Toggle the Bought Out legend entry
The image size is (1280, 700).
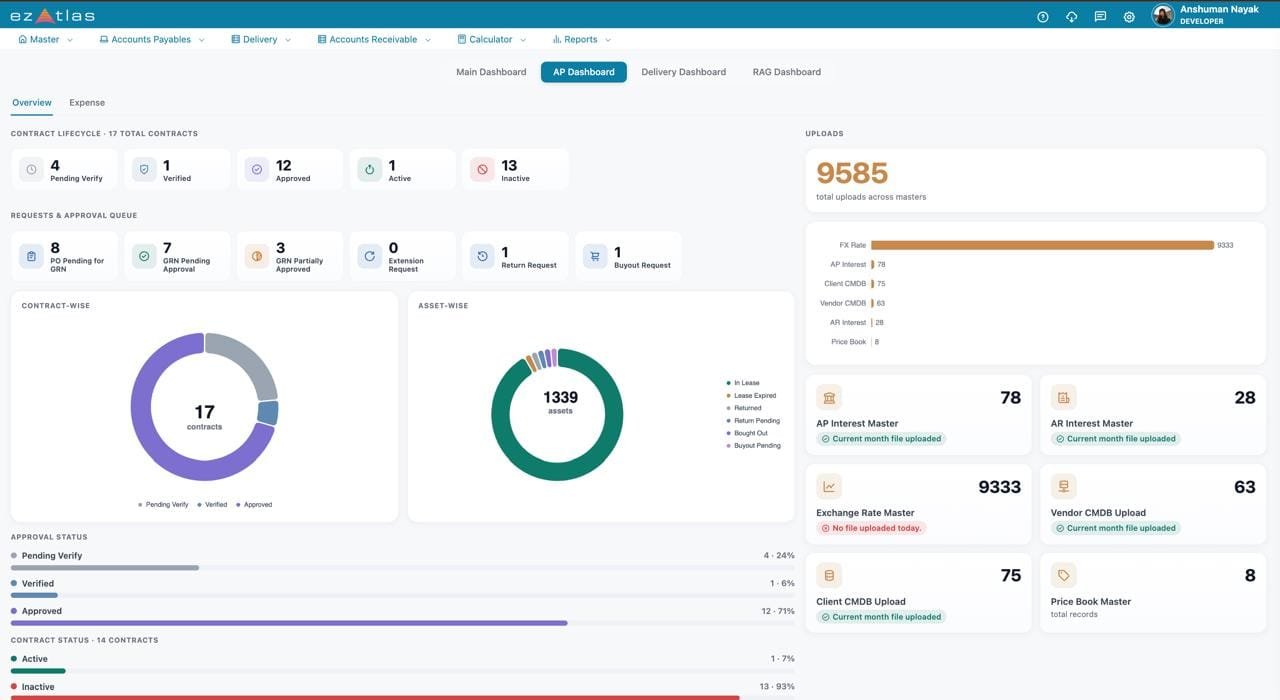pos(747,433)
